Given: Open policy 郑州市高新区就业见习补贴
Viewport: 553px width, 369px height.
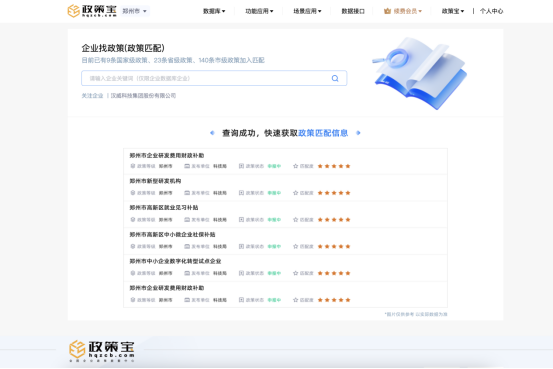Looking at the screenshot, I should click(164, 207).
